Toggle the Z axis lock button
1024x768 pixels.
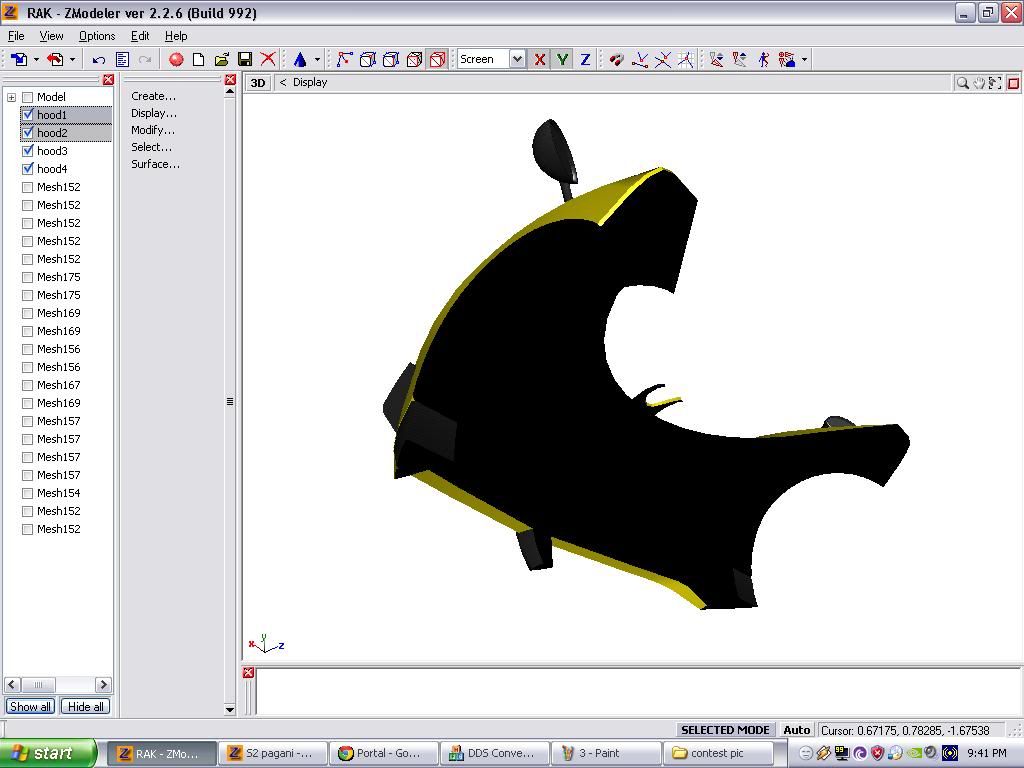(585, 60)
